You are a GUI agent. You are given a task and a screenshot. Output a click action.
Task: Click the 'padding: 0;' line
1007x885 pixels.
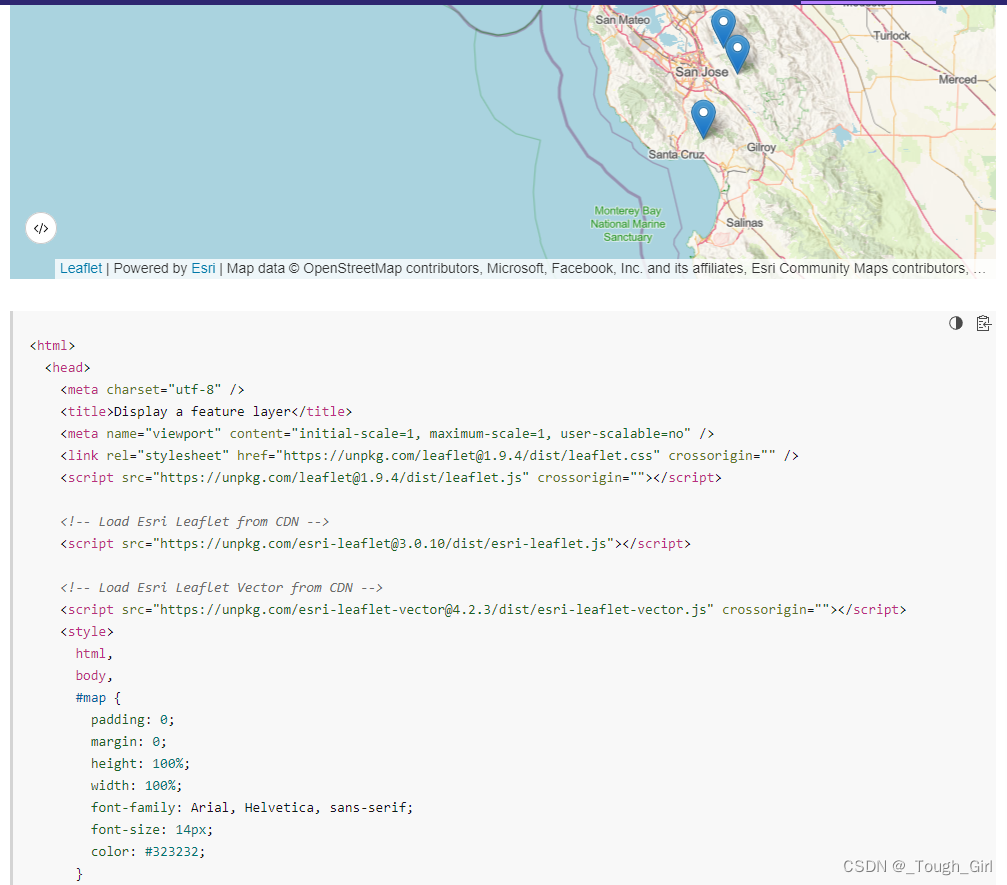coord(132,719)
